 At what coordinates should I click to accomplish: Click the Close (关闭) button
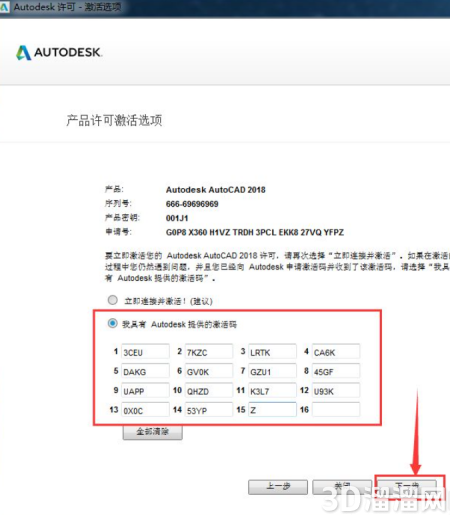point(342,487)
